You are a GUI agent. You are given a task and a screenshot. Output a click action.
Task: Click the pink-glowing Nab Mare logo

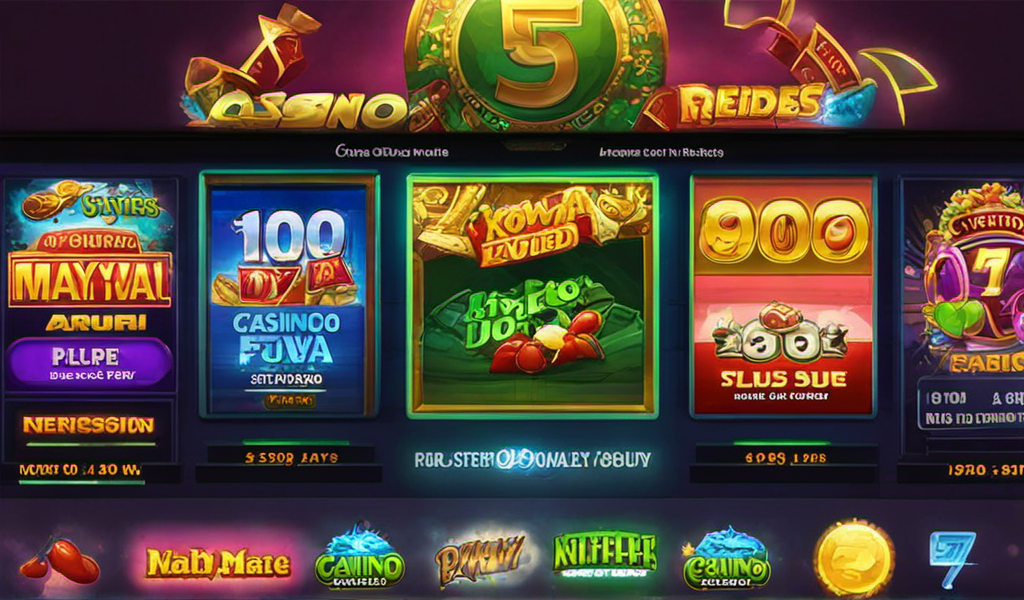point(218,562)
